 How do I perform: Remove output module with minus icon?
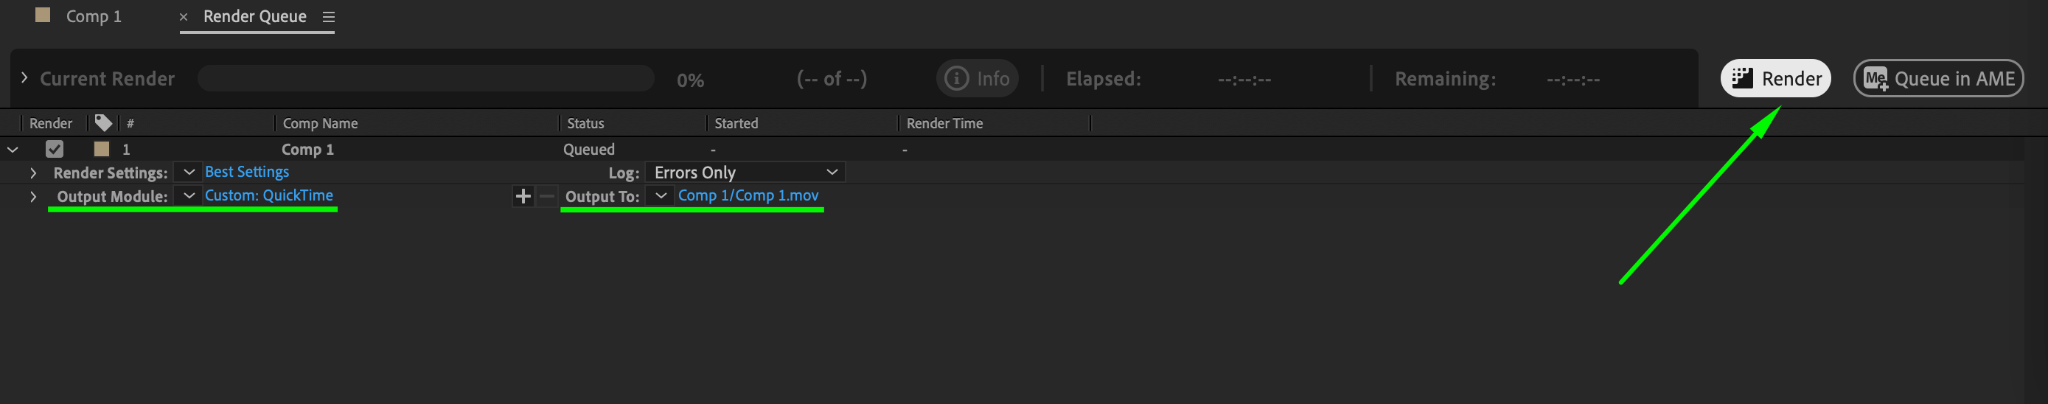(x=547, y=196)
